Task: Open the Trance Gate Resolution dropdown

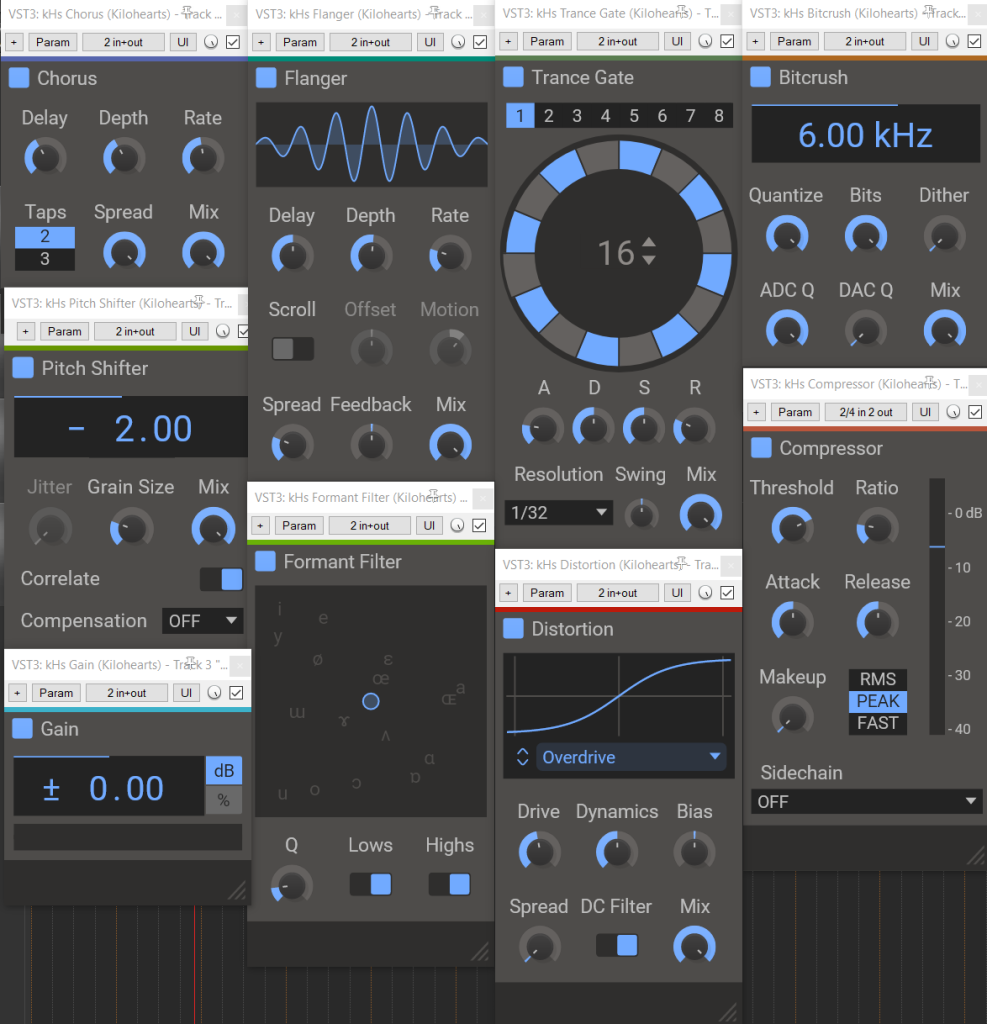Action: [x=558, y=513]
